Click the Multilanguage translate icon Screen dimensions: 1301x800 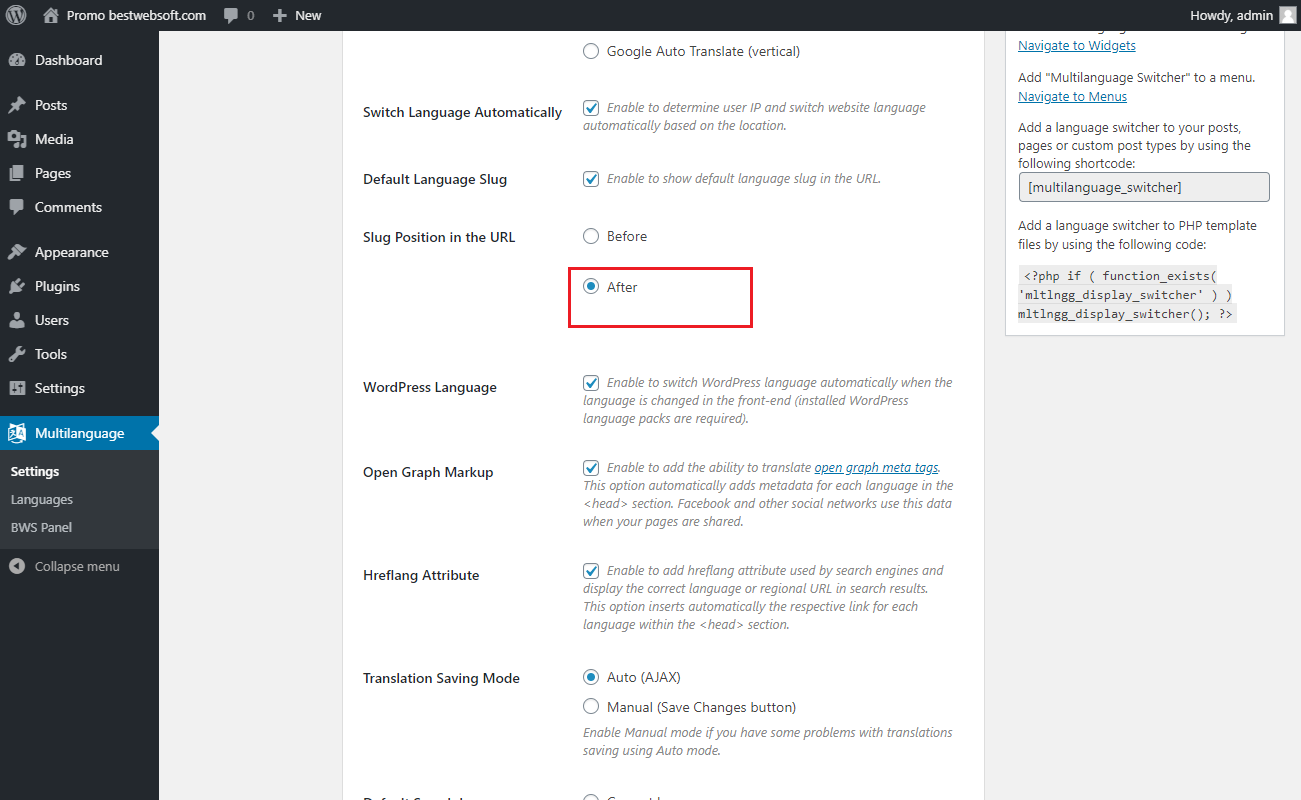(17, 433)
